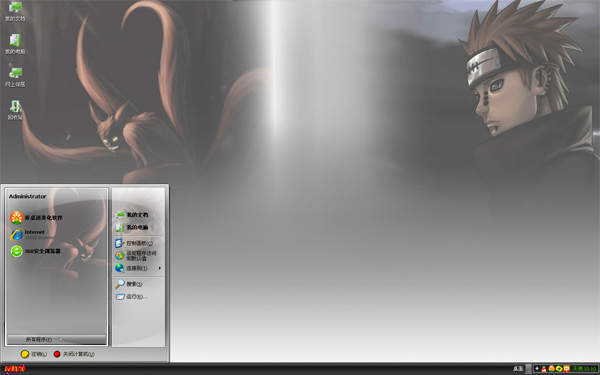Expand the Connect To submenu arrow

coord(160,268)
